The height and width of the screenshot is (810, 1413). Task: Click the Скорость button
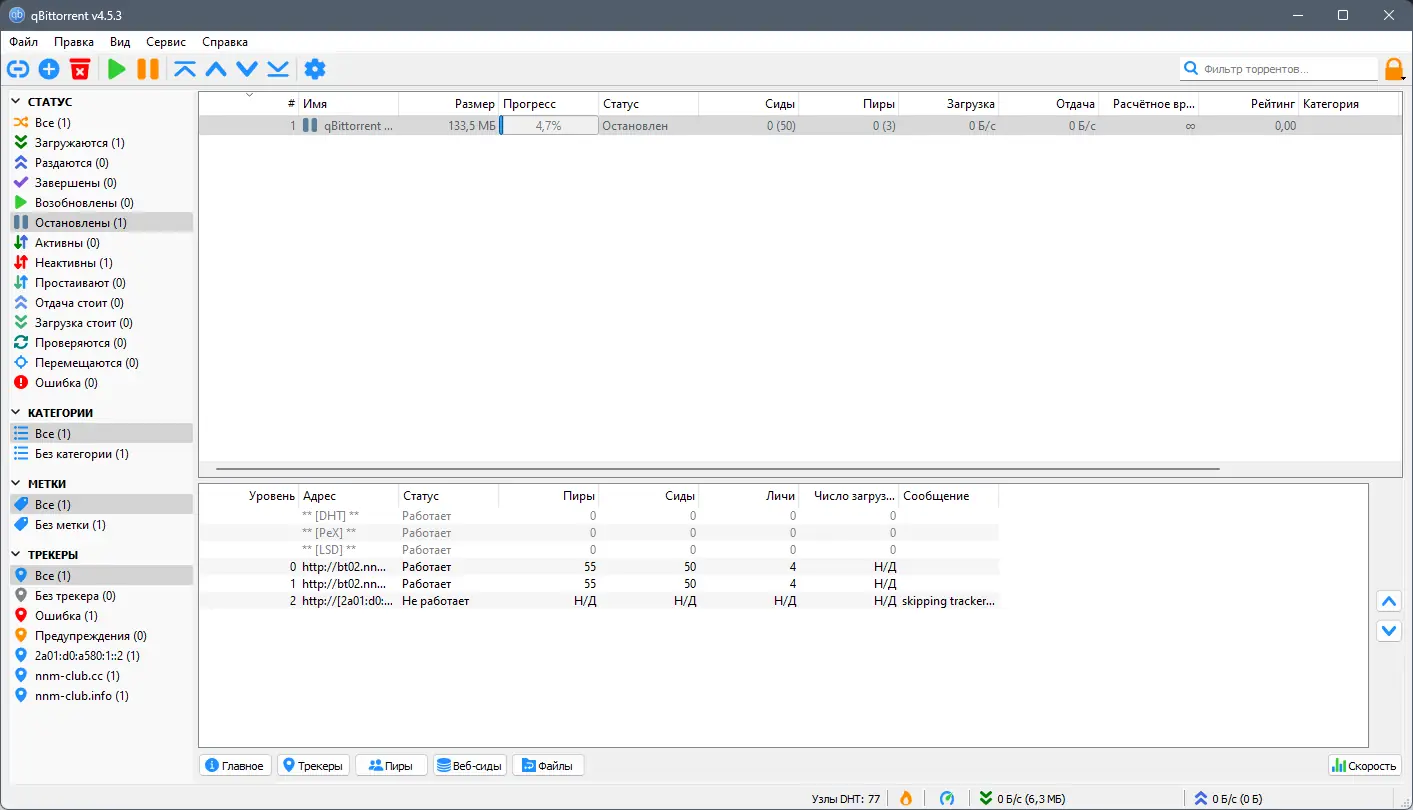1364,766
